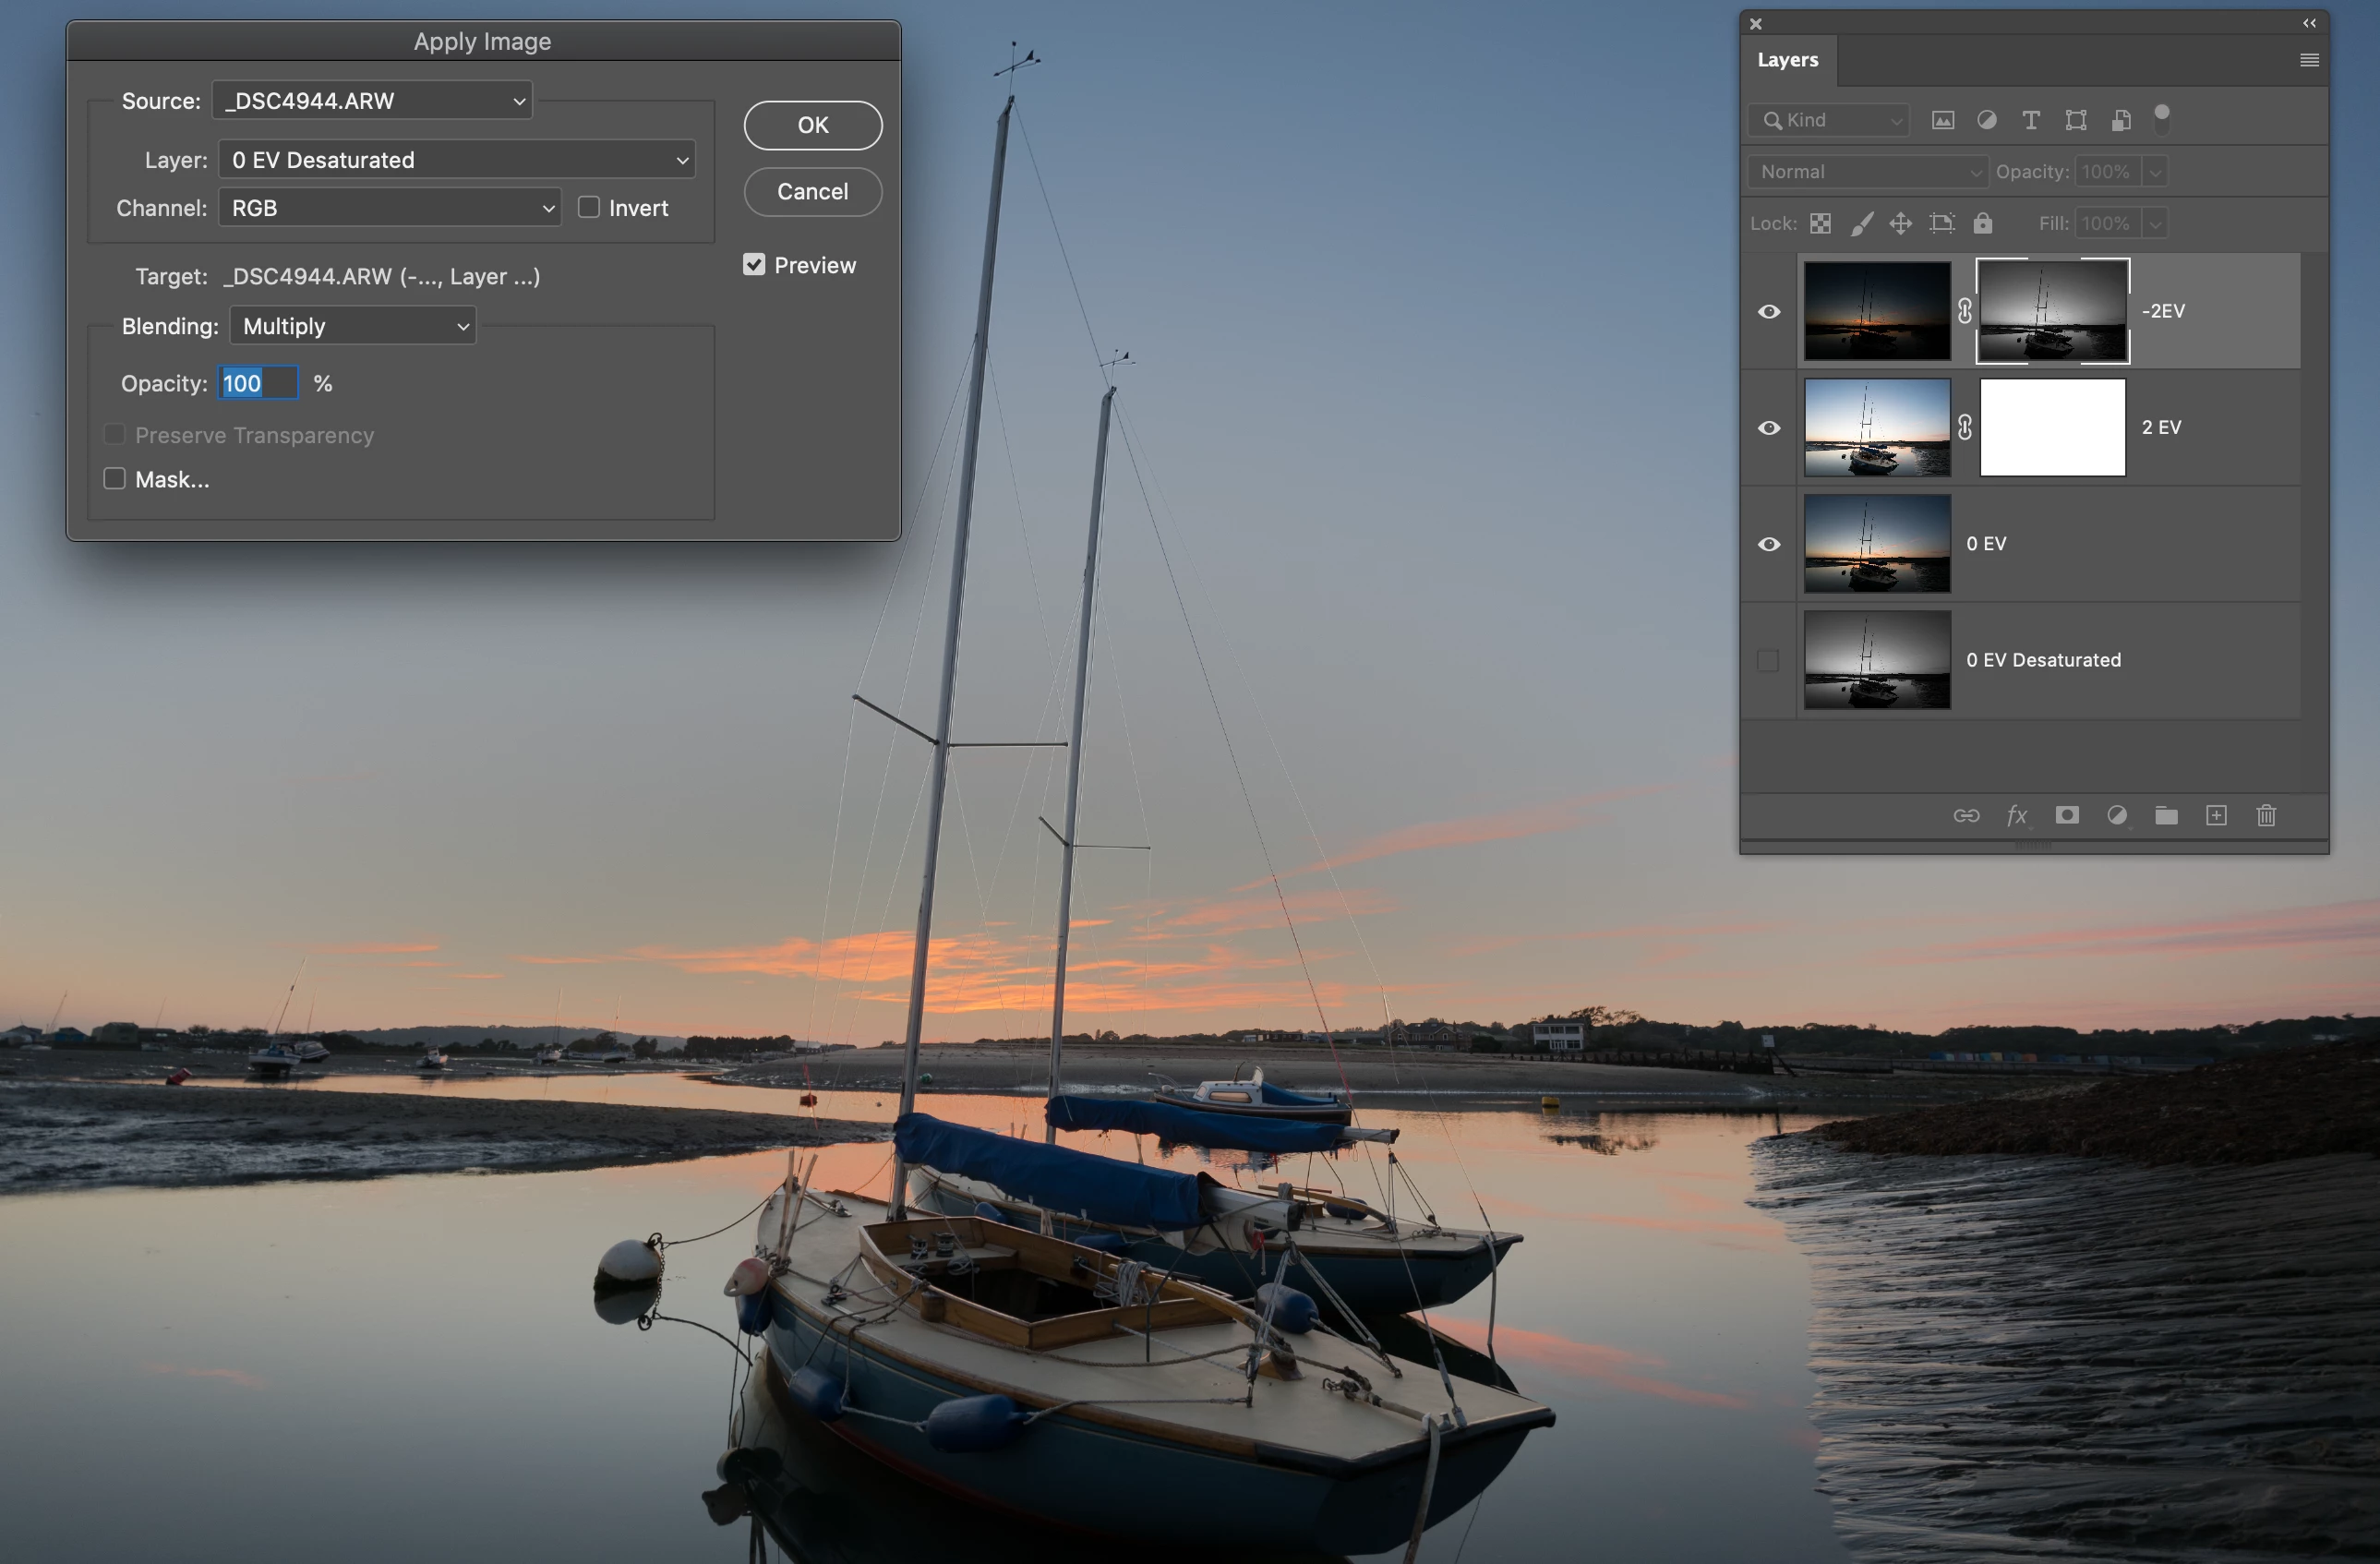This screenshot has height=1564, width=2380.
Task: Create new adjustment layer icon
Action: 2117,815
